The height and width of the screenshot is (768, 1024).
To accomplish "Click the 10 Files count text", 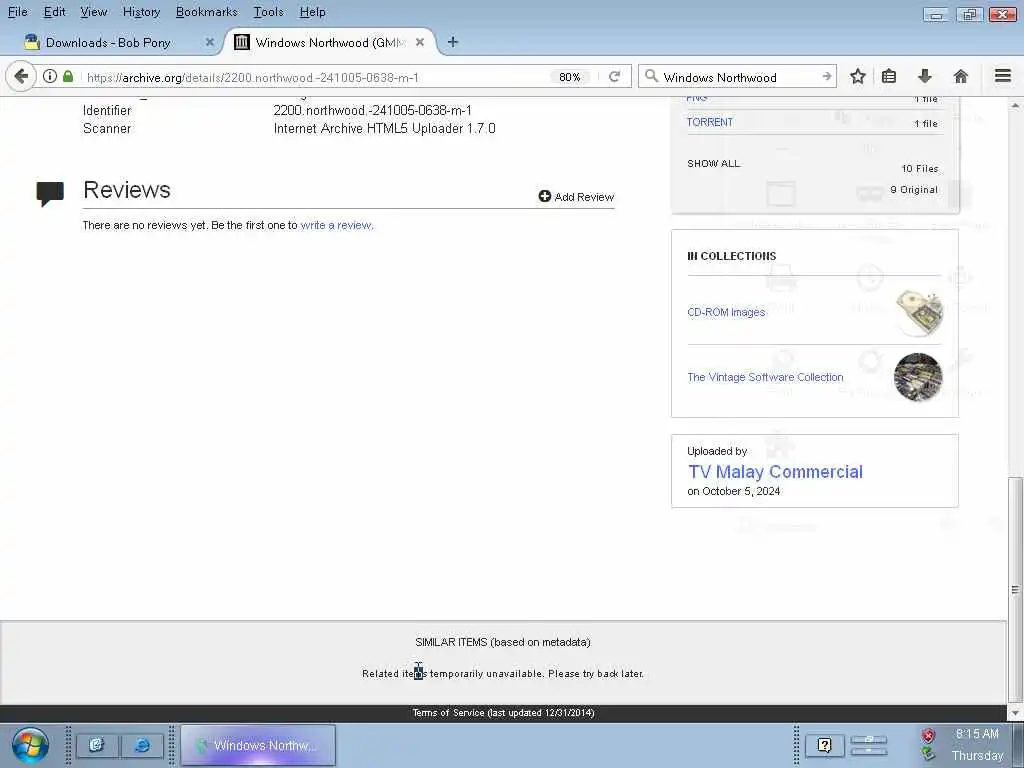I will [x=920, y=168].
